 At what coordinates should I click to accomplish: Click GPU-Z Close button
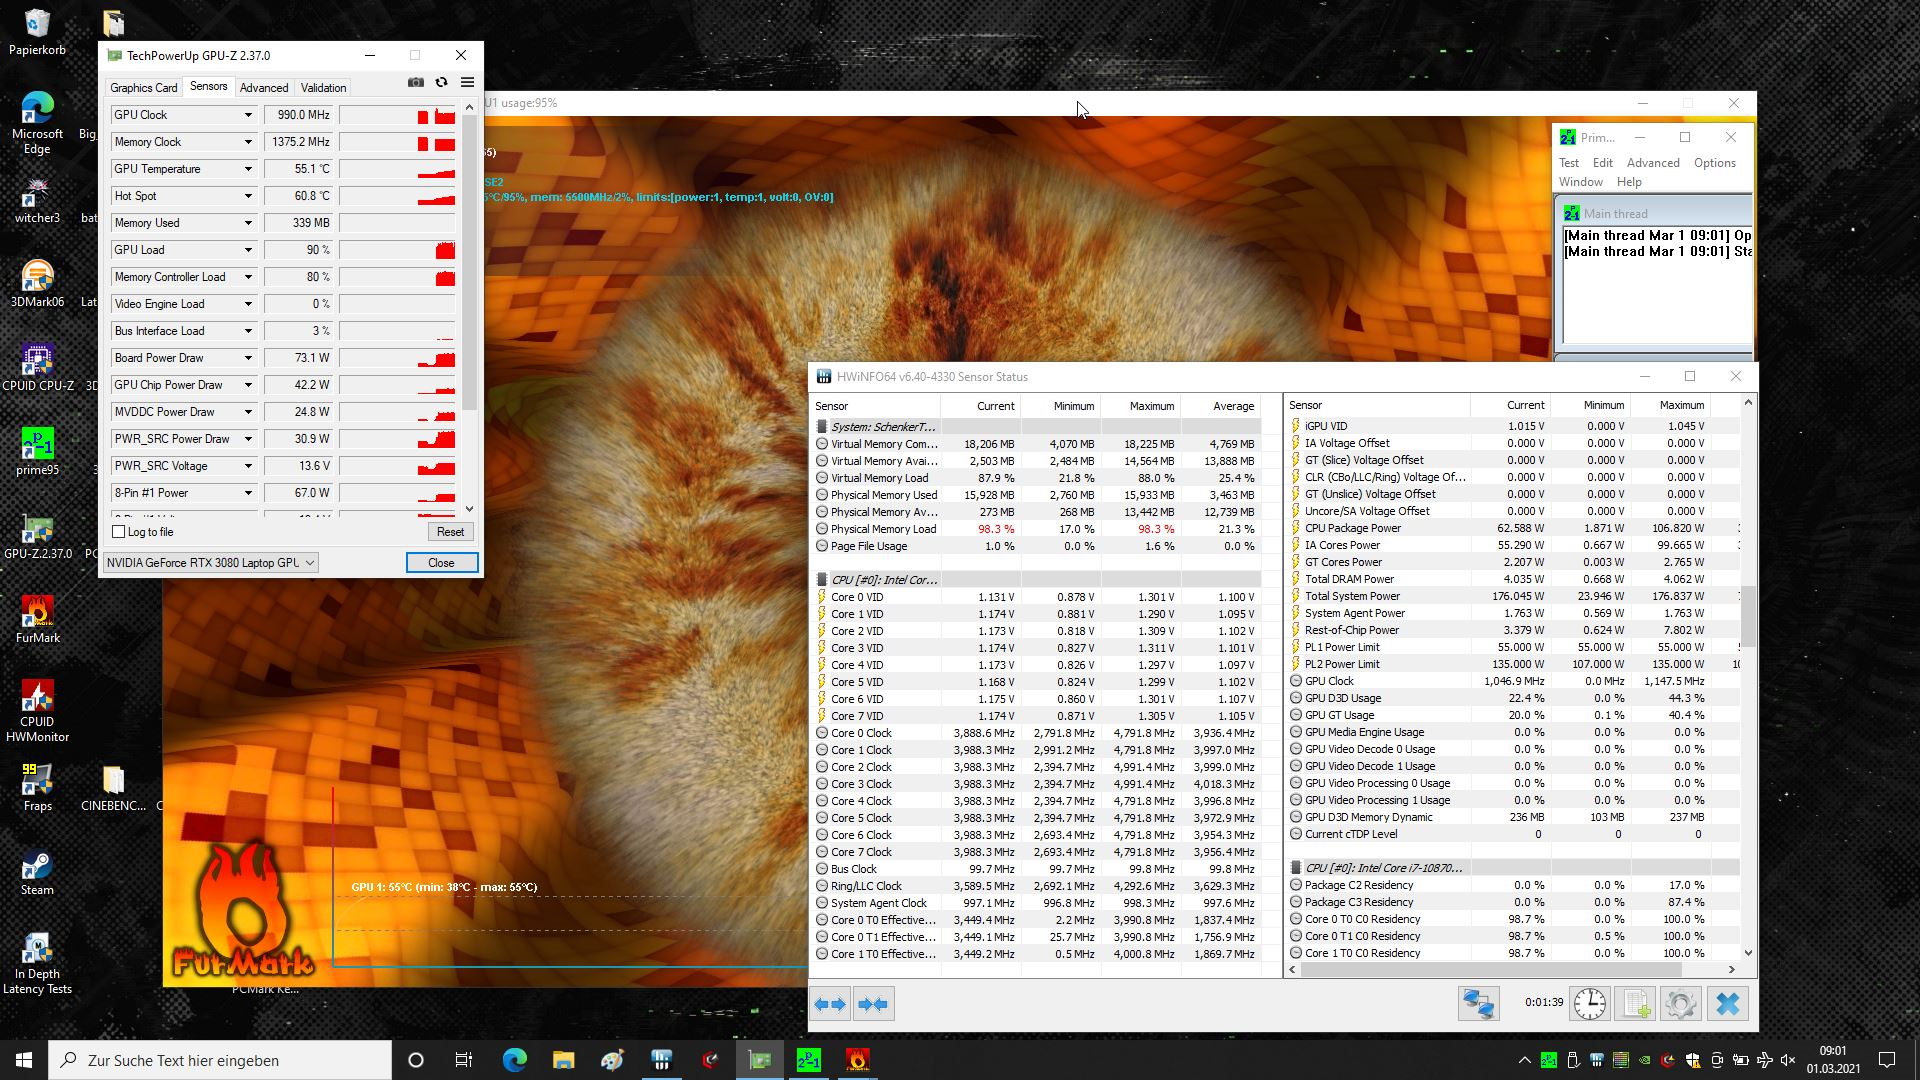click(x=441, y=563)
